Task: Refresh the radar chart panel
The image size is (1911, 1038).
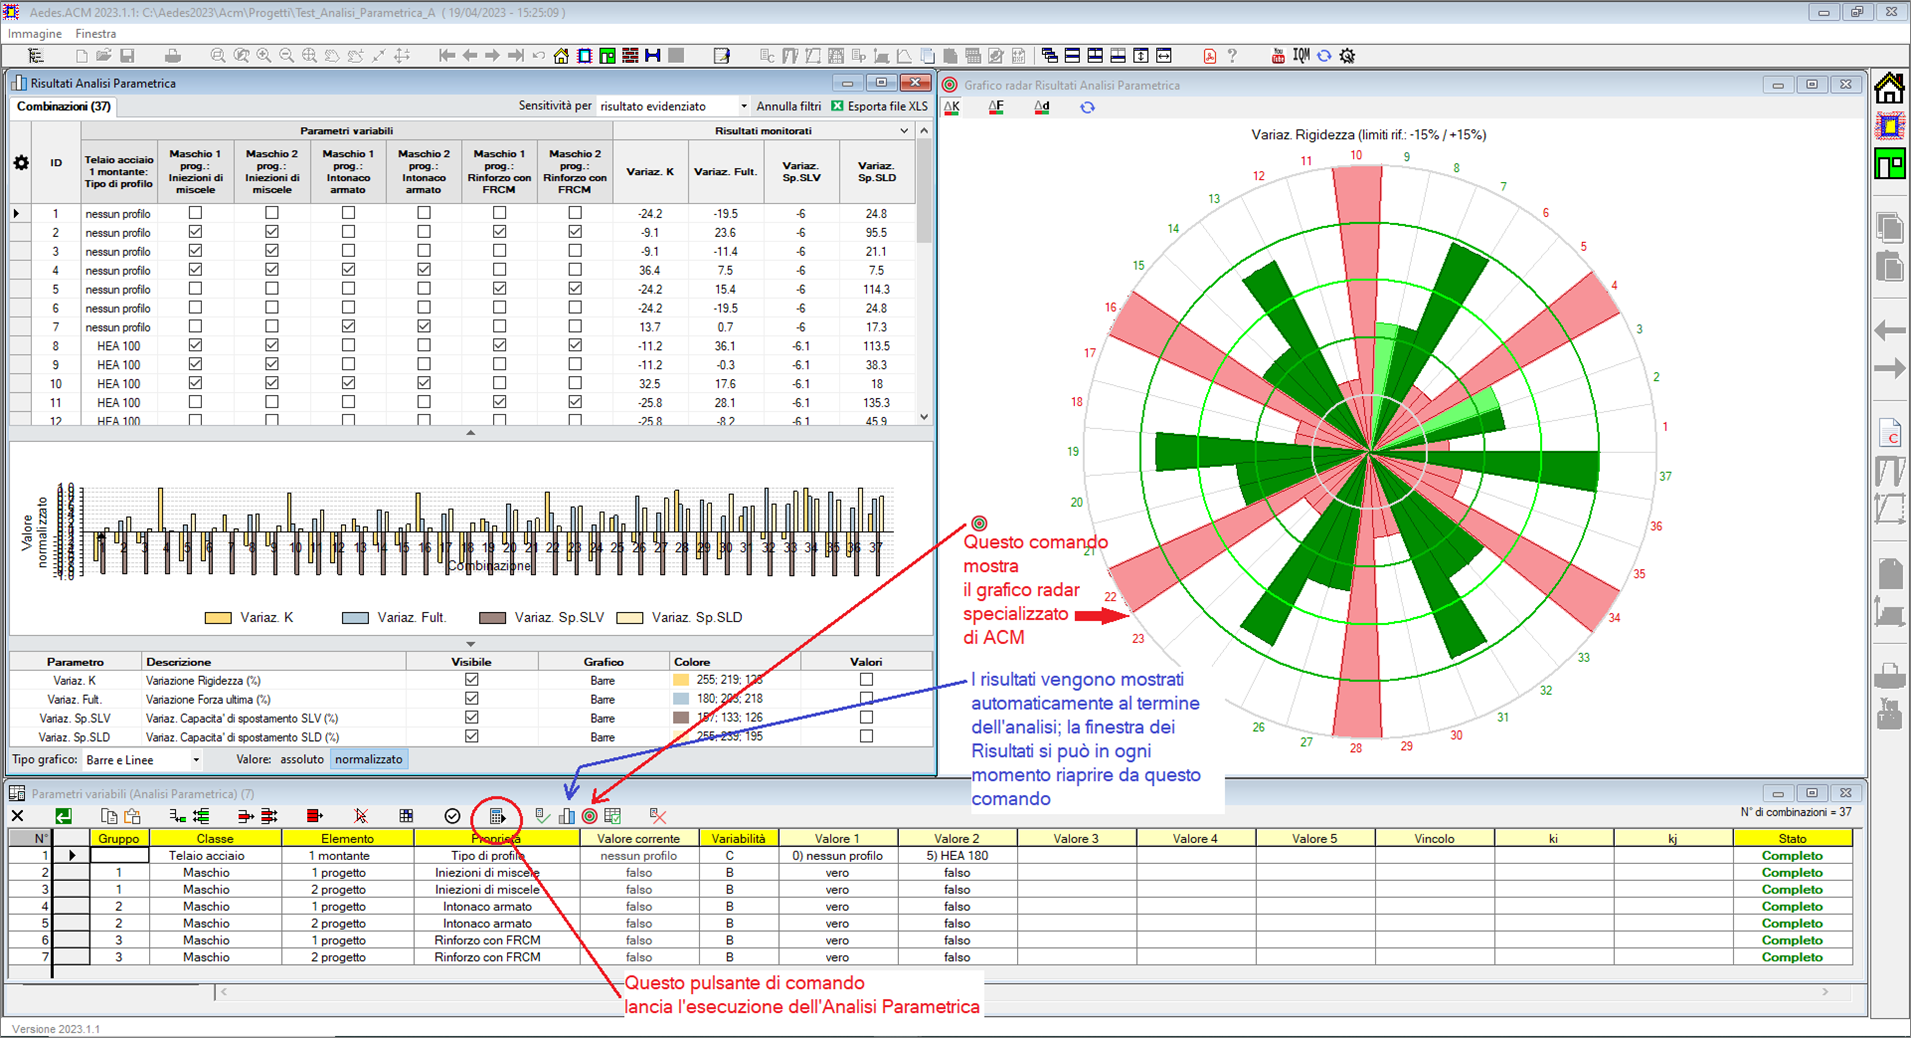Action: click(x=1087, y=107)
